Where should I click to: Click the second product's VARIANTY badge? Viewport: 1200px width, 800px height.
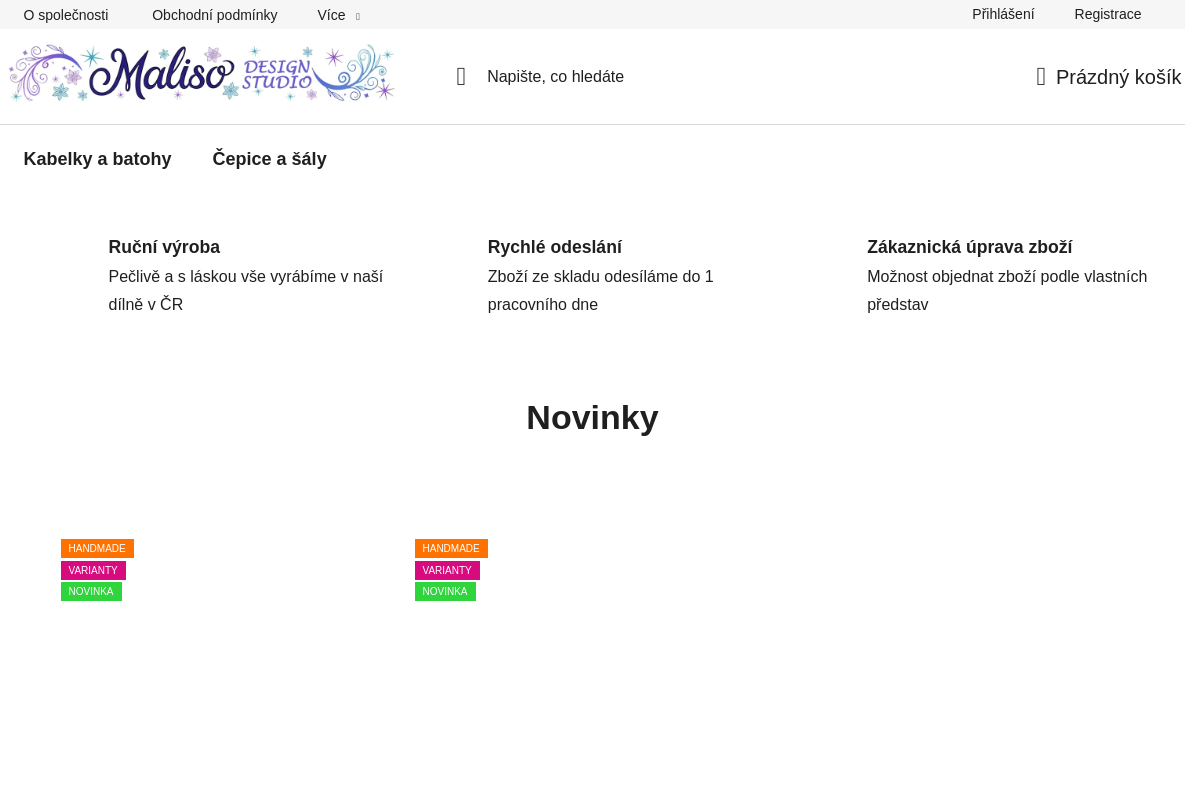pos(447,570)
